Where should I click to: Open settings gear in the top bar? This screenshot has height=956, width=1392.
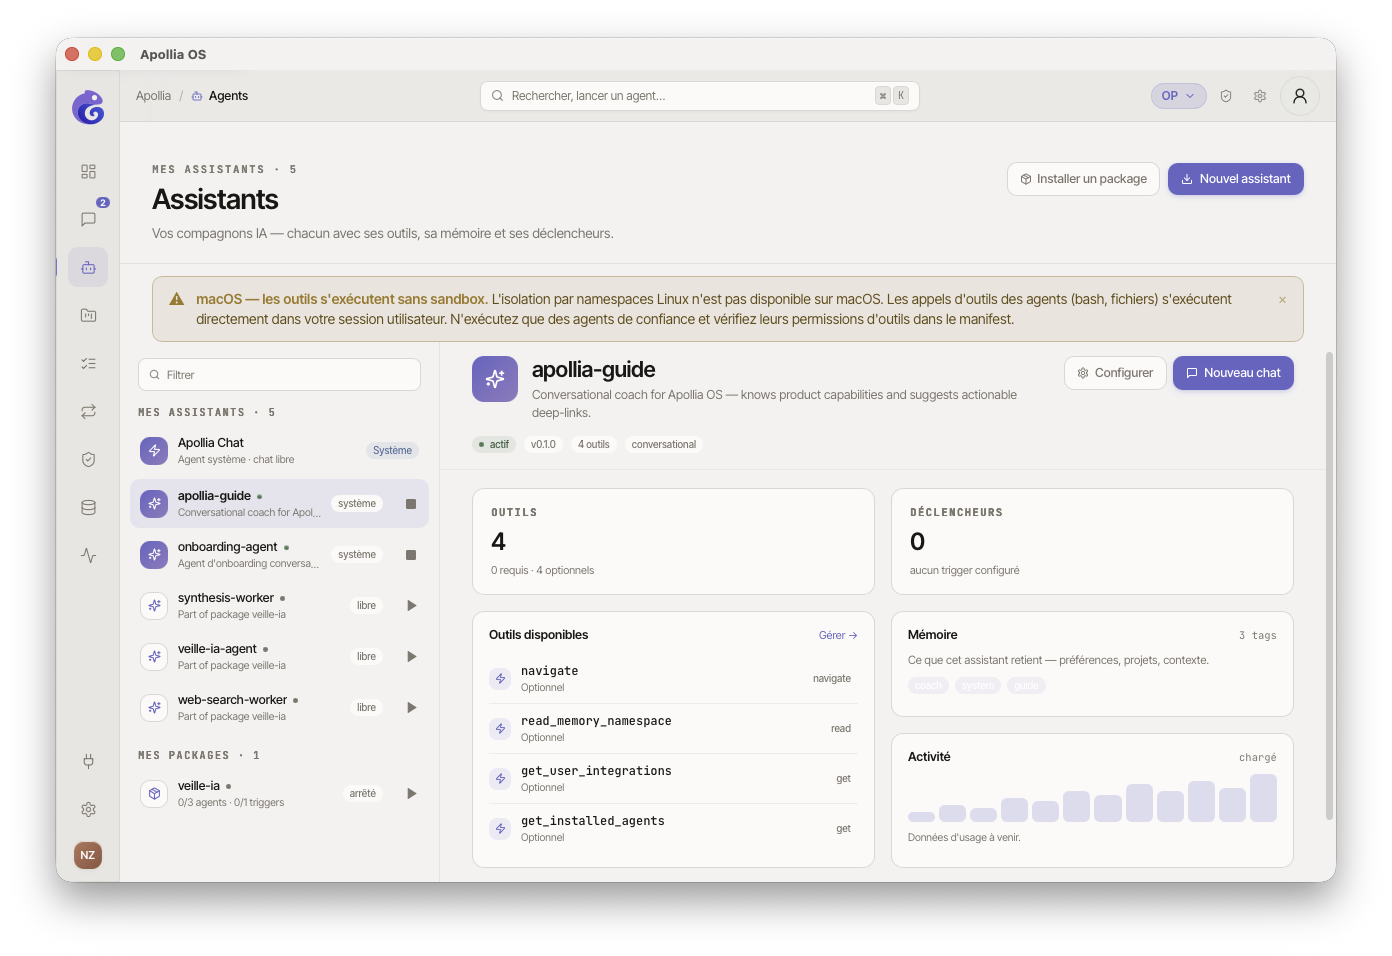point(1260,96)
